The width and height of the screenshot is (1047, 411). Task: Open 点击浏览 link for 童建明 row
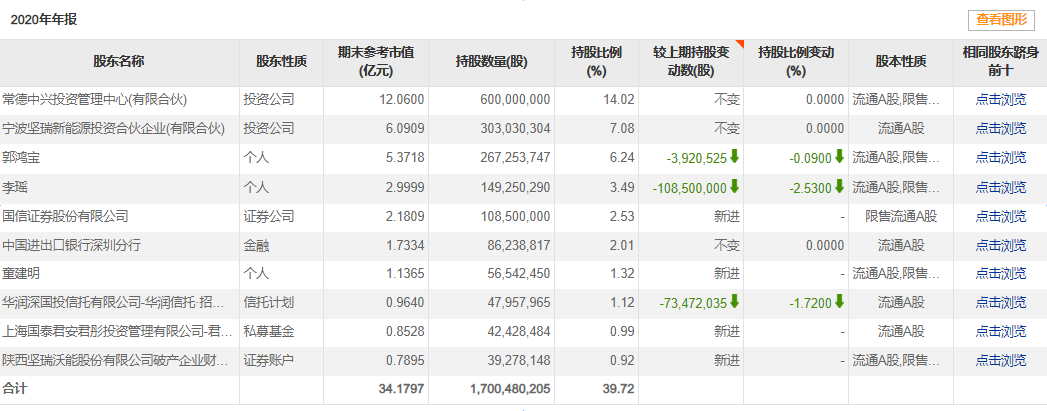point(1000,274)
